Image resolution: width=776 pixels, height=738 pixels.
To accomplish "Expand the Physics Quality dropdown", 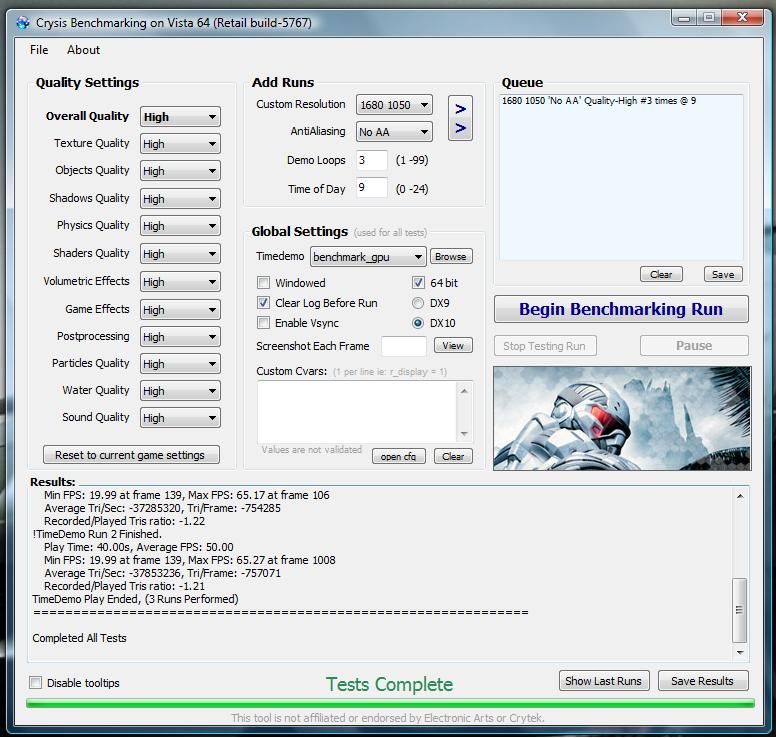I will tap(180, 226).
